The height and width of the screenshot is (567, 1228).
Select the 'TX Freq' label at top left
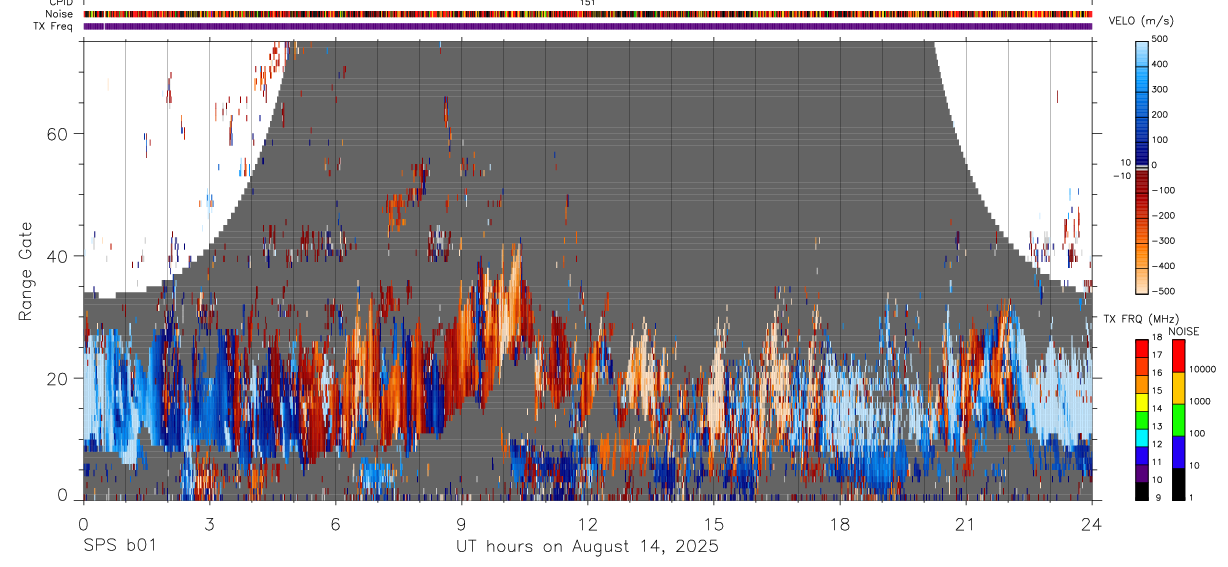tap(54, 26)
